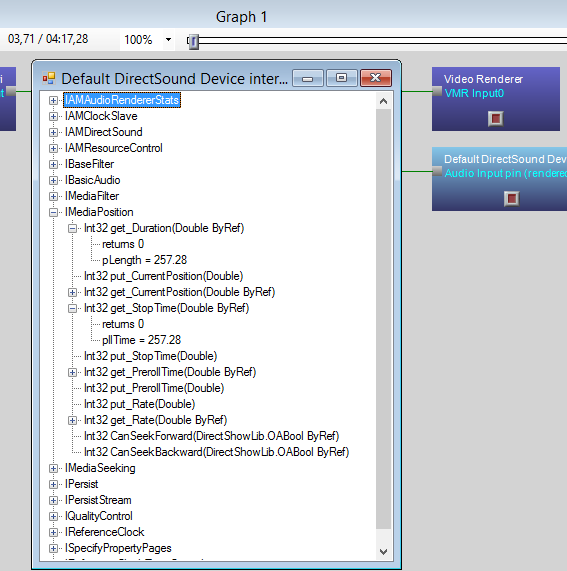567x571 pixels.
Task: Click the Audio Input pin connector
Action: (437, 171)
